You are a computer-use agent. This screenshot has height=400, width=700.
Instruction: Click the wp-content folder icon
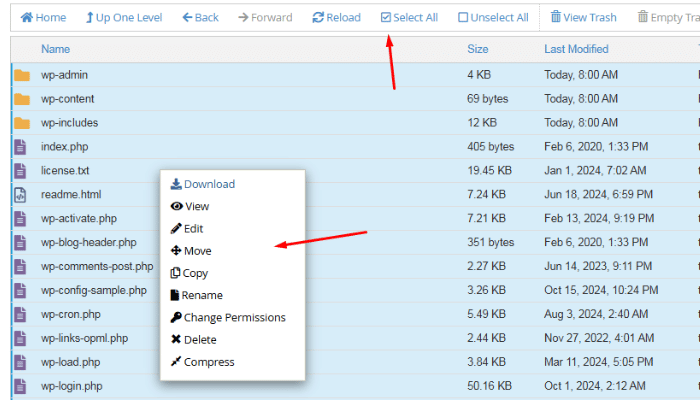(21, 99)
